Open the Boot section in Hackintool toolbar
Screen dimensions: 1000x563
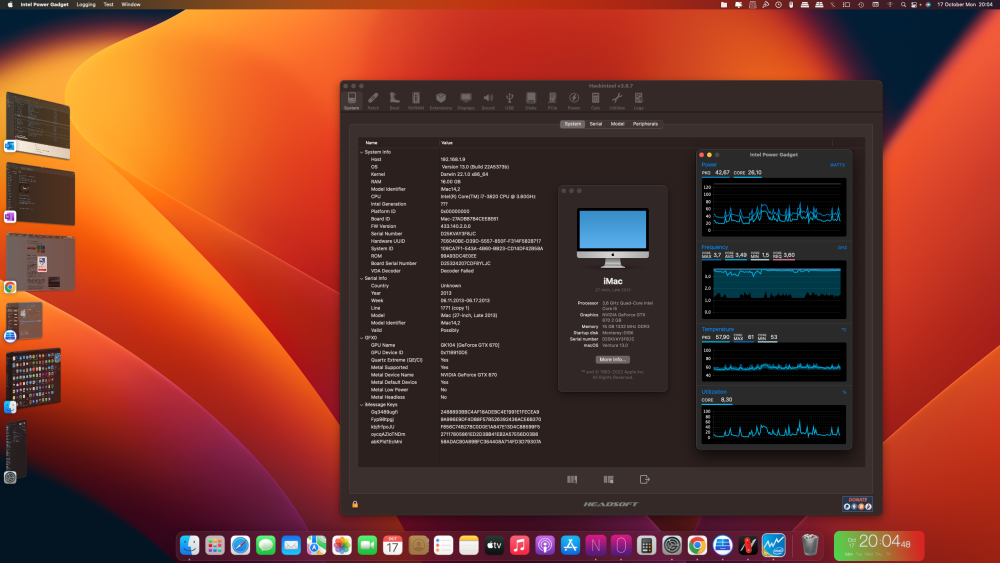click(x=394, y=101)
